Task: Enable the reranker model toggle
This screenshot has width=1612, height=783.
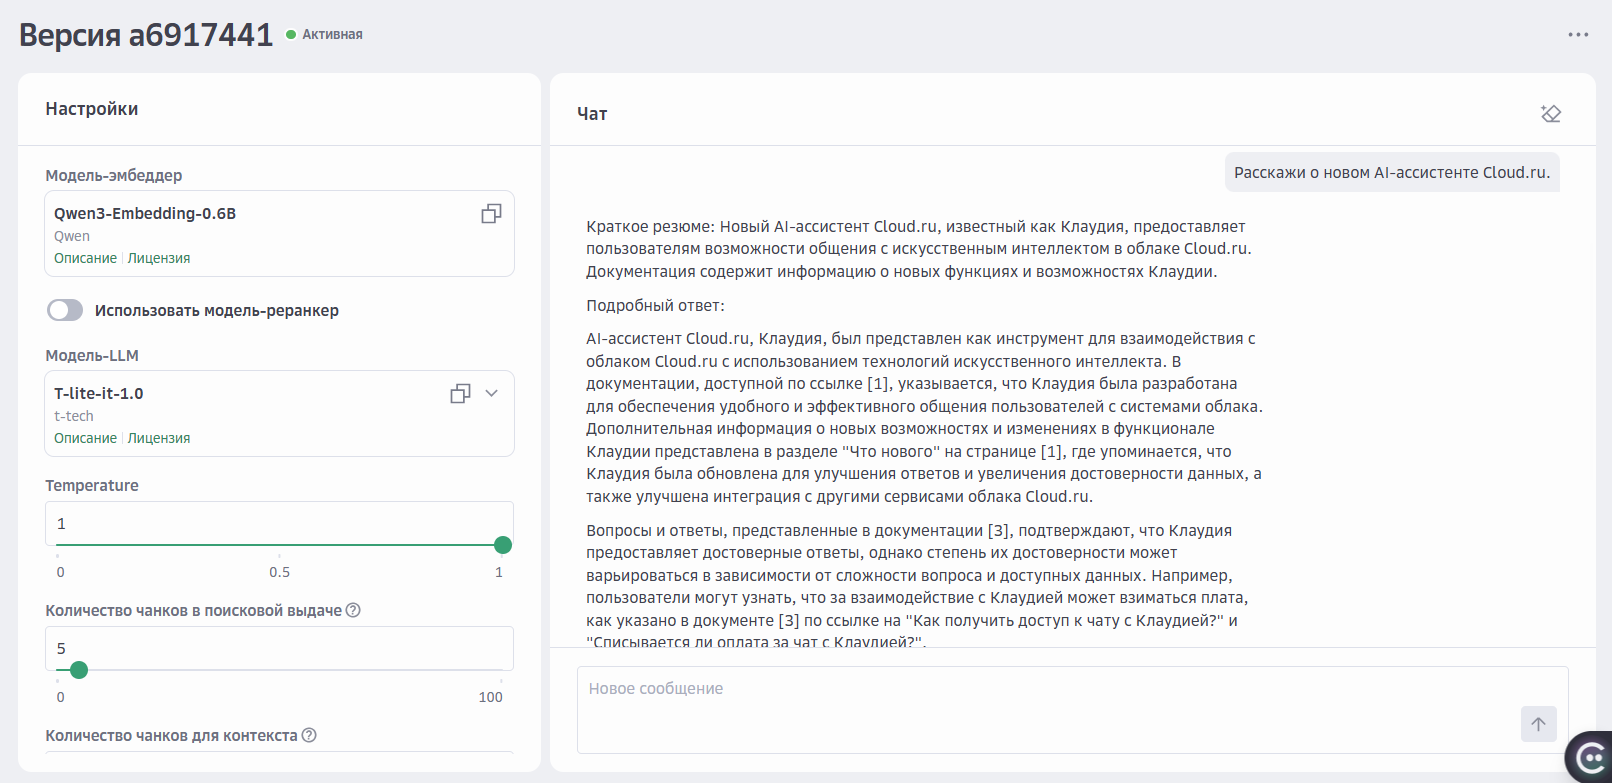Action: tap(65, 311)
